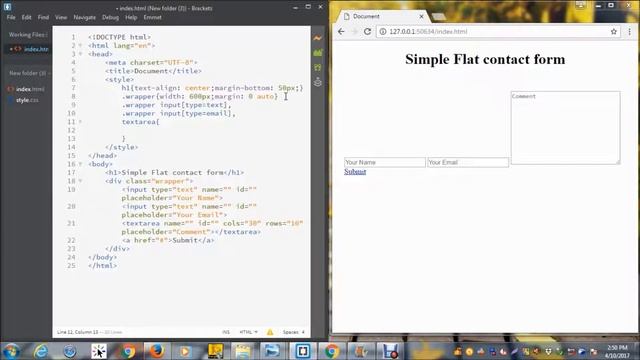Open index.html in the project file tree
This screenshot has height=360, width=640.
pos(29,89)
